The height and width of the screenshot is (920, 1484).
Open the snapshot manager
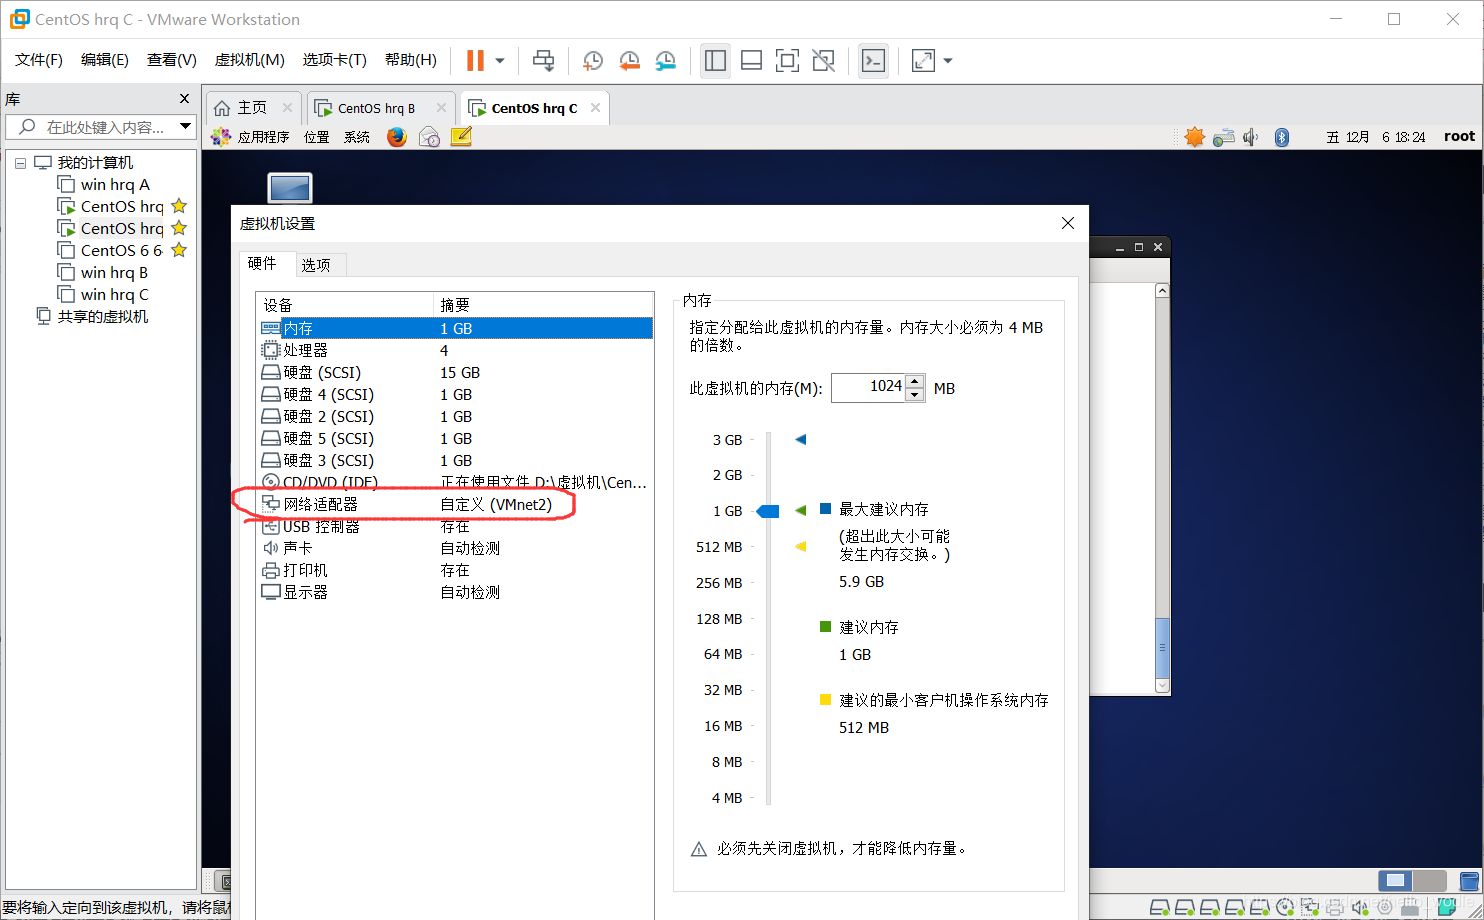tap(665, 61)
